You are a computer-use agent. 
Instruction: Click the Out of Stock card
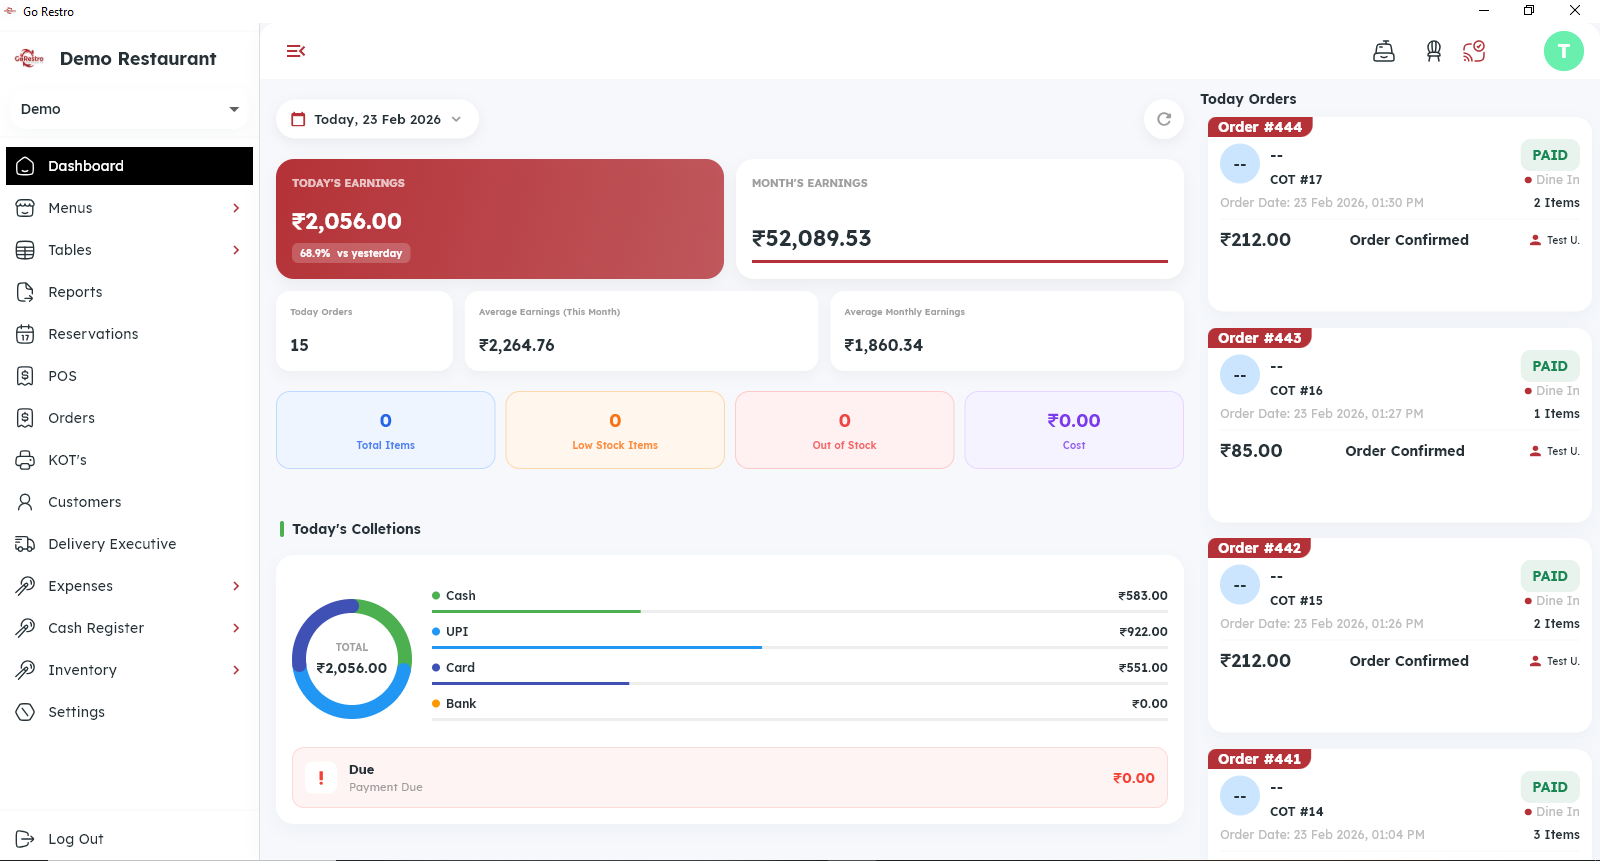coord(845,430)
